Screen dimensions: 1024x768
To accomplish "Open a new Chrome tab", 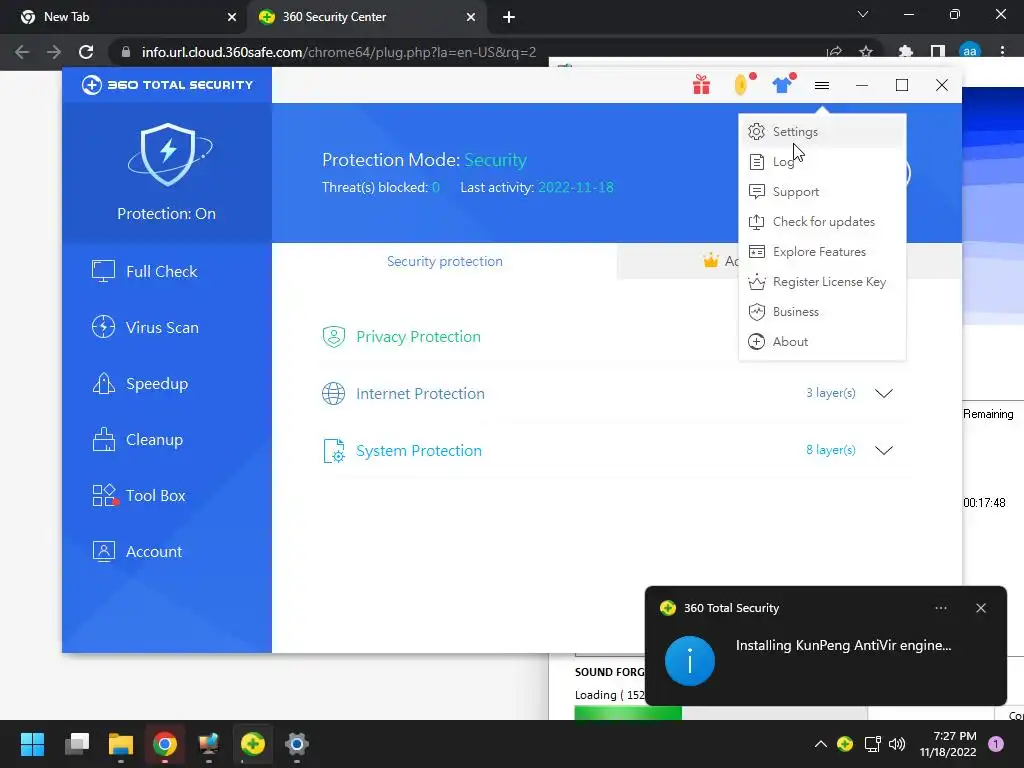I will pyautogui.click(x=509, y=17).
